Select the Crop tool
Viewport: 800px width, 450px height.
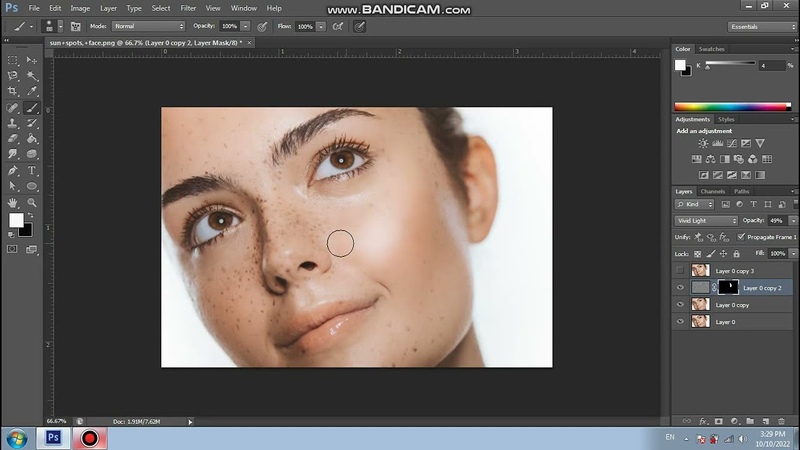point(13,91)
